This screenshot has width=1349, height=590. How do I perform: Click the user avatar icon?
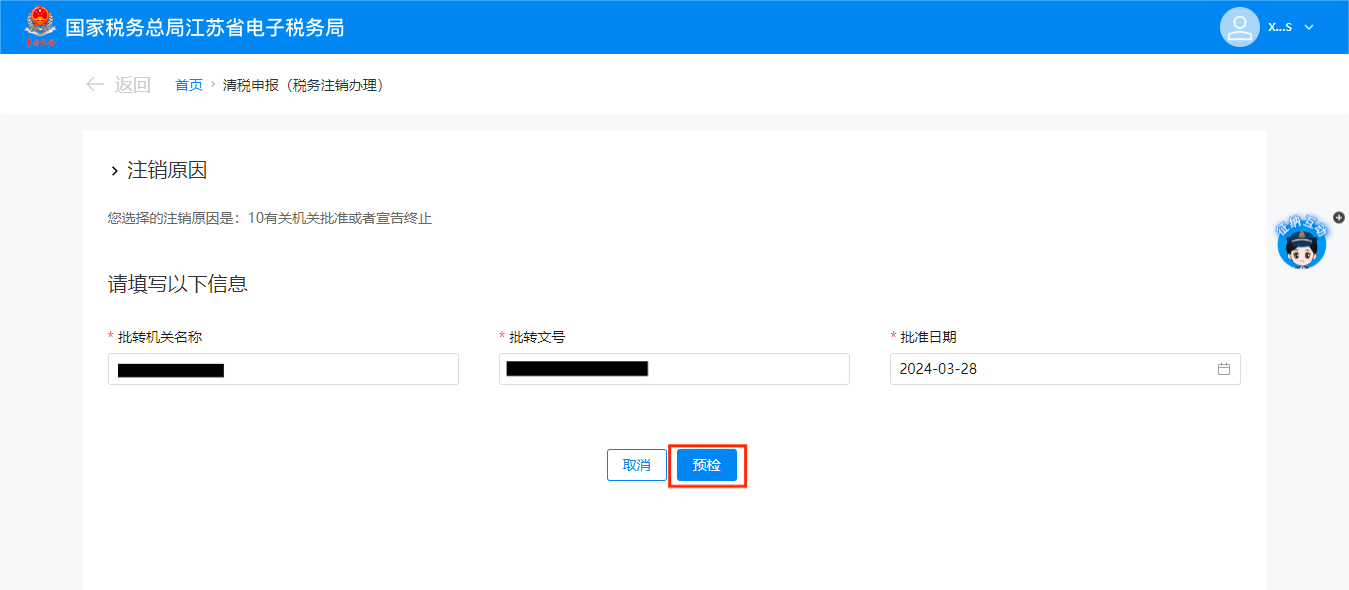(x=1239, y=27)
